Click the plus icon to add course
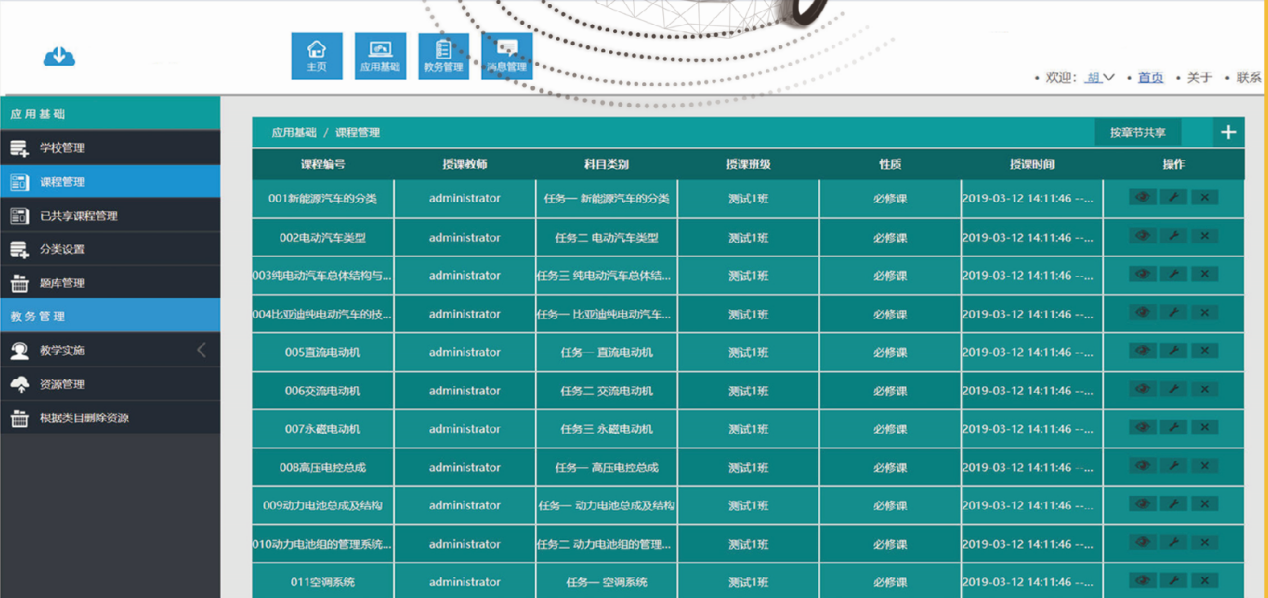 click(x=1229, y=132)
